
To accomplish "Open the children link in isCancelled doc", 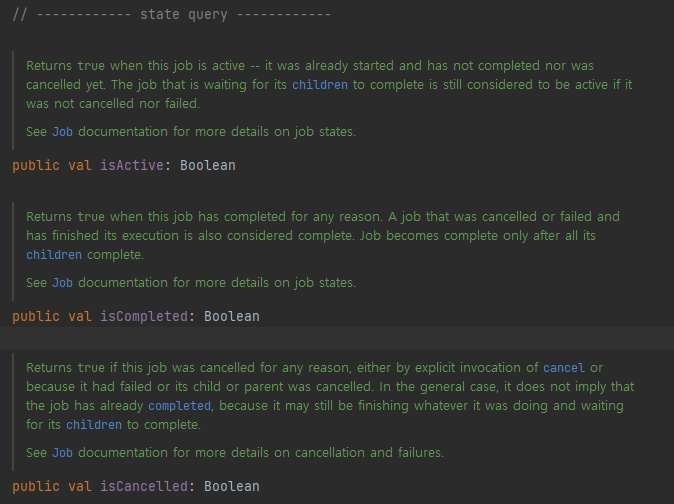I will tap(94, 425).
